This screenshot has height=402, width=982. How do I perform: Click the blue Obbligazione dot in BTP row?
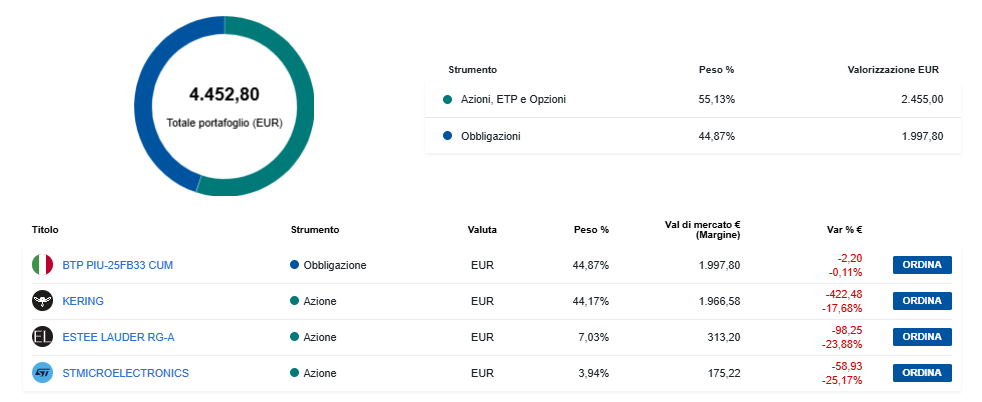pos(295,265)
